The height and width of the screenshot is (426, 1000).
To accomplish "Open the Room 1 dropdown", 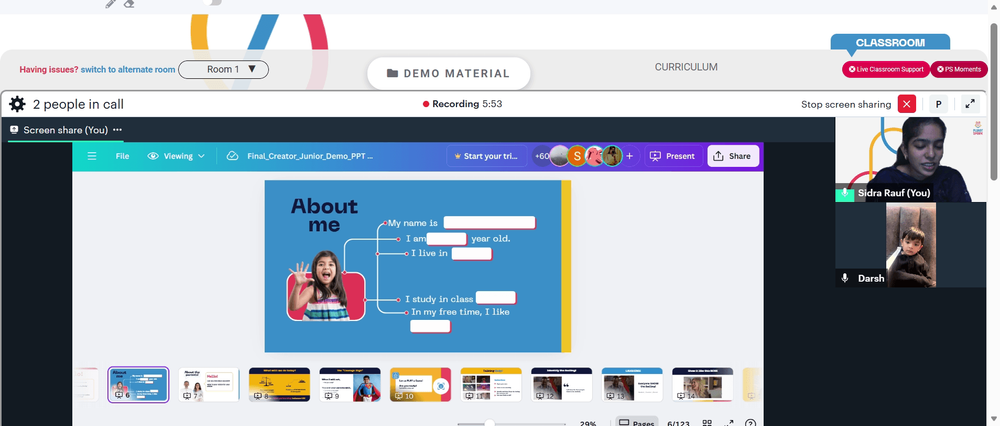I will click(x=223, y=70).
